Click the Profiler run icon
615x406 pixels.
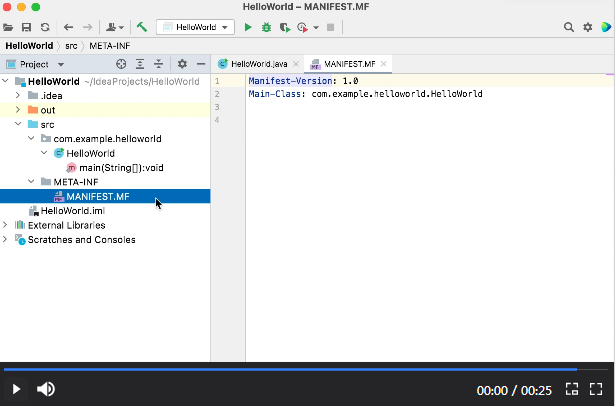point(302,27)
